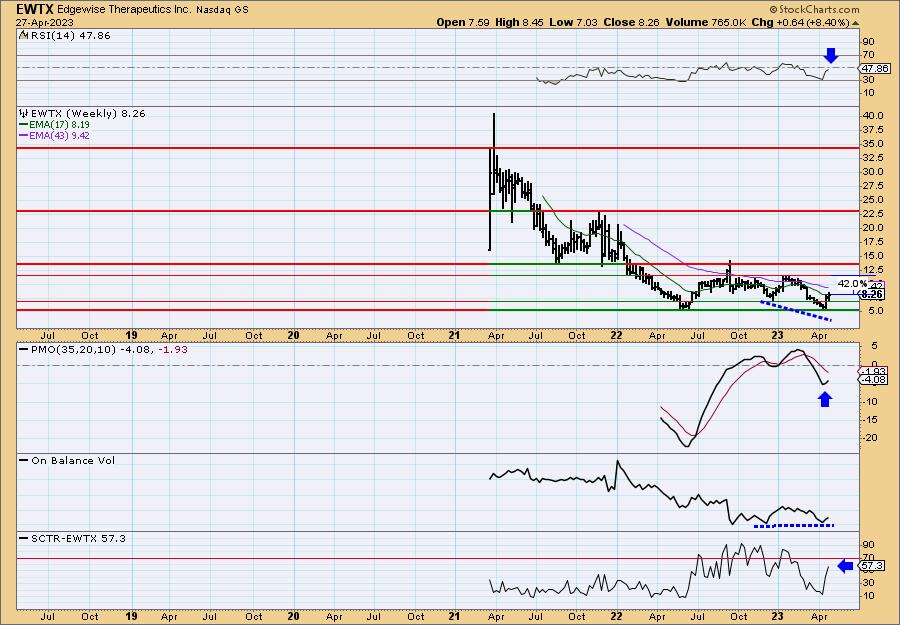Click the -4.08 PMO value tag on the right axis
Viewport: 900px width, 625px height.
(874, 380)
